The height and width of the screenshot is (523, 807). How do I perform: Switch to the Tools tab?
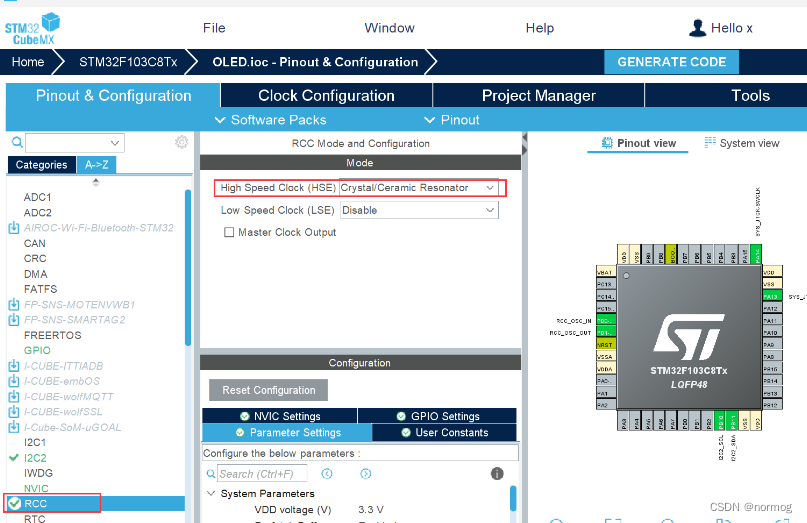(751, 95)
